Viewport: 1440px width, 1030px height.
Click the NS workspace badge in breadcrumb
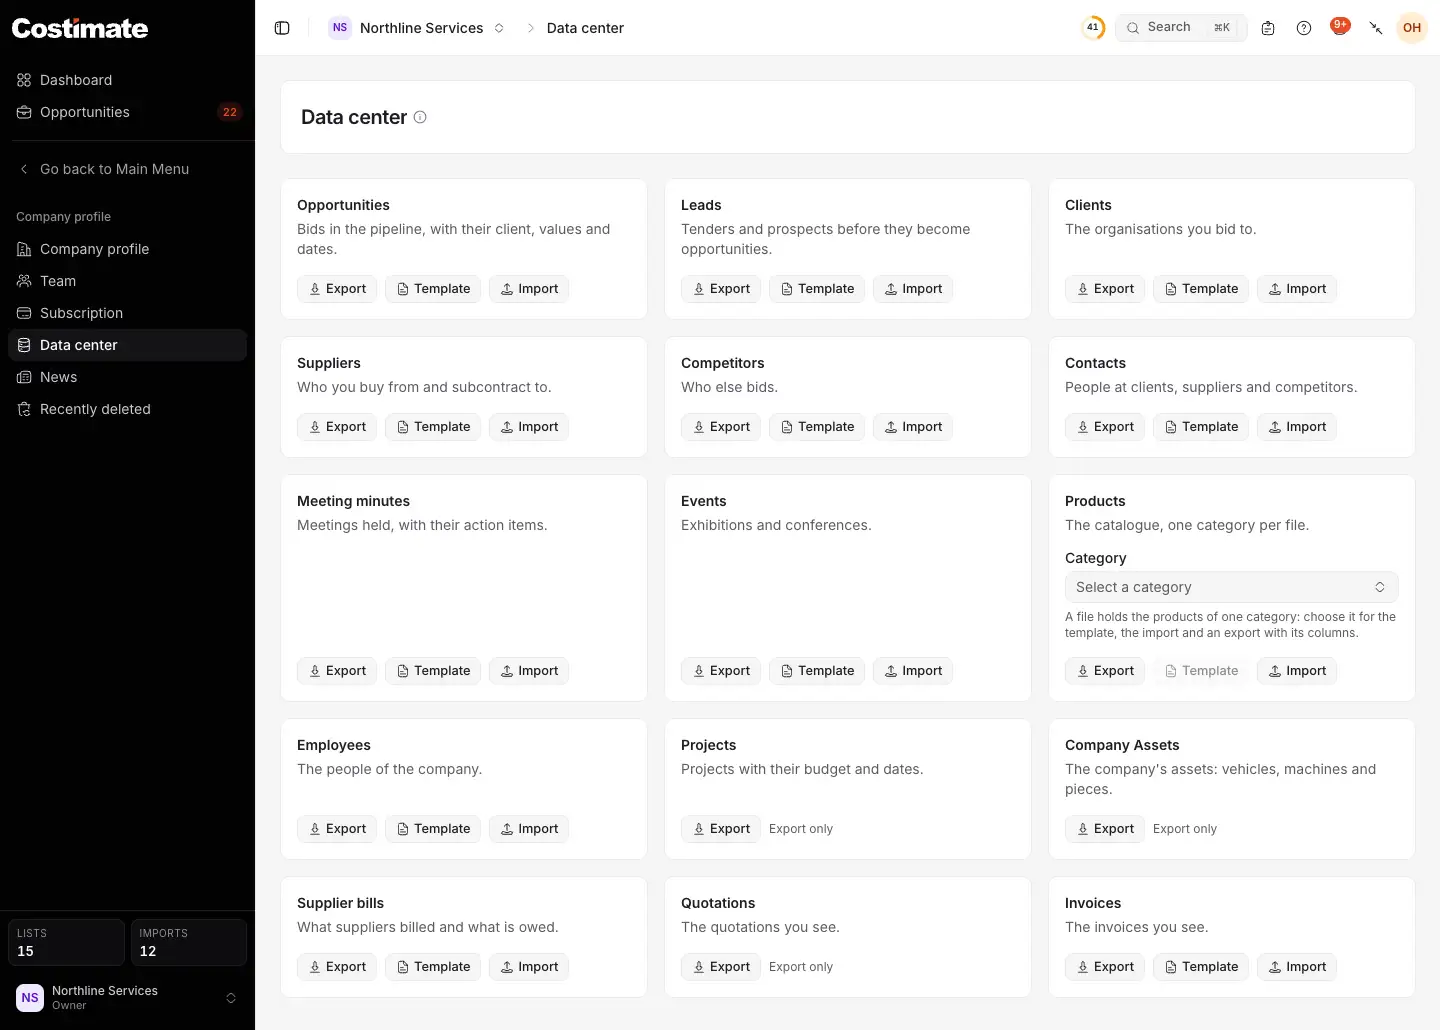340,28
